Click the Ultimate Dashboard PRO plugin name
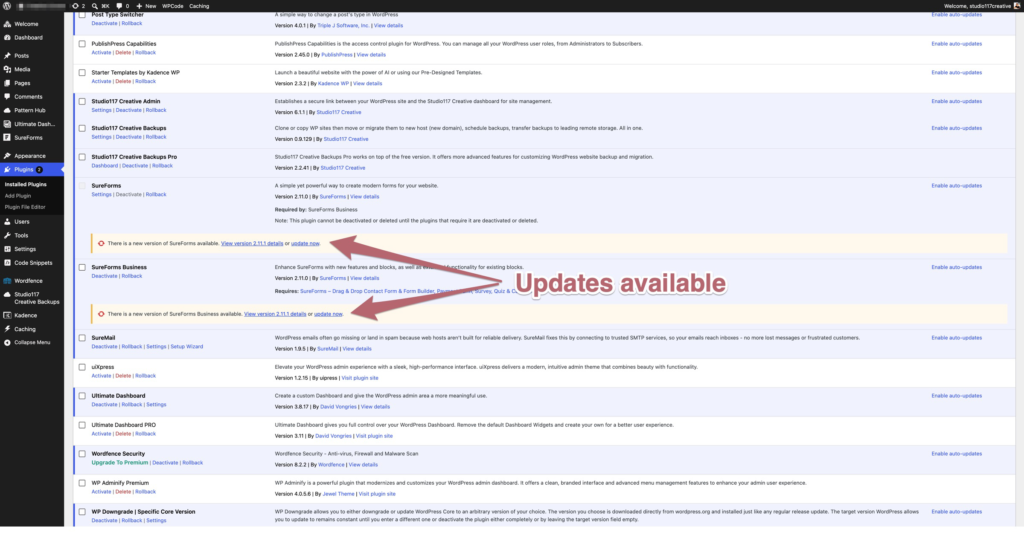The image size is (1024, 544). [123, 424]
